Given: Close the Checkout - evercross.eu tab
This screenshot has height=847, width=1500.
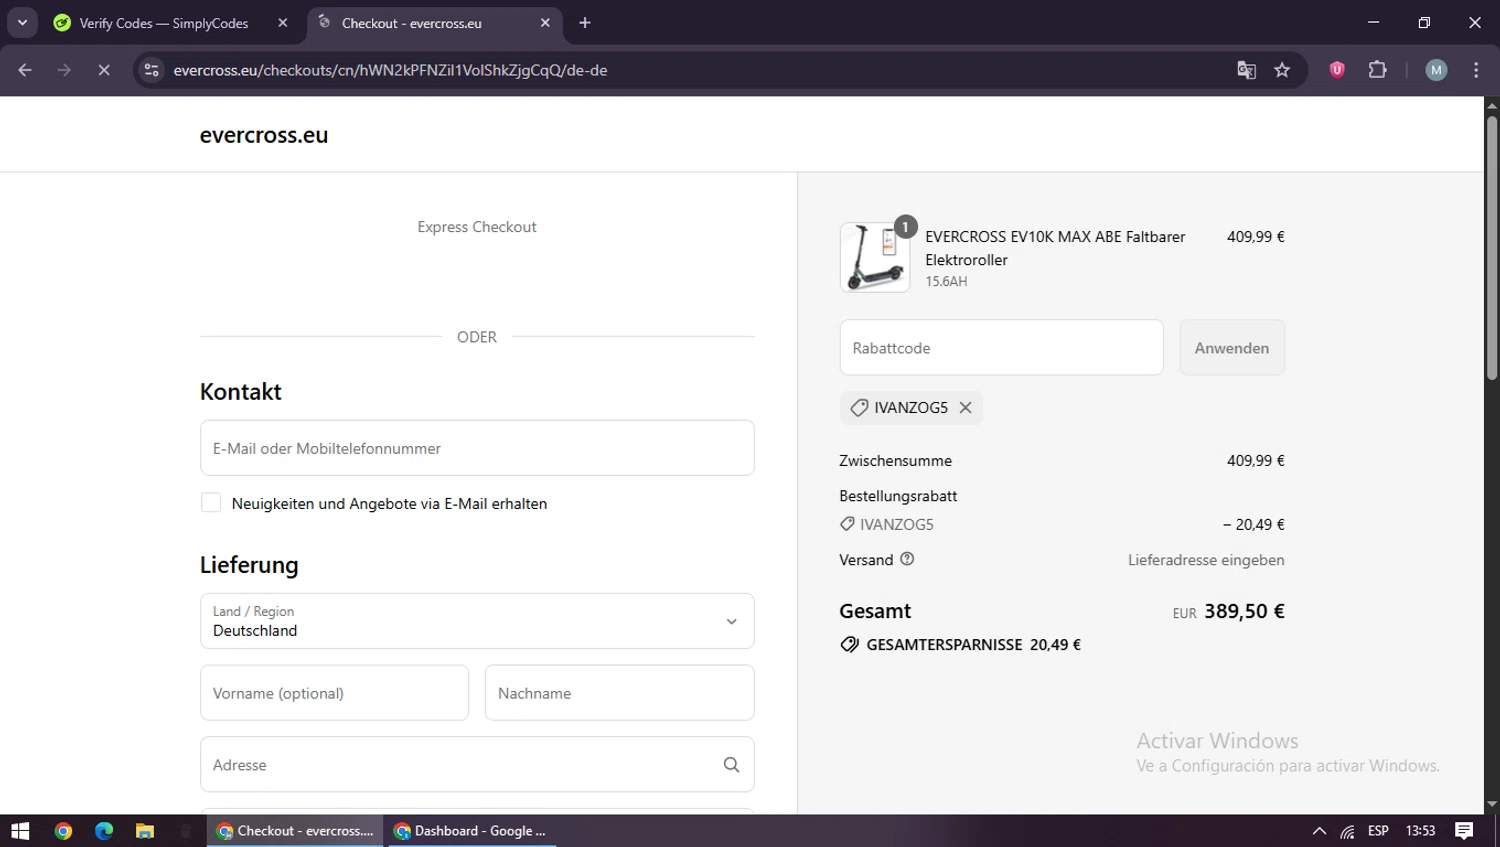Looking at the screenshot, I should pos(545,23).
